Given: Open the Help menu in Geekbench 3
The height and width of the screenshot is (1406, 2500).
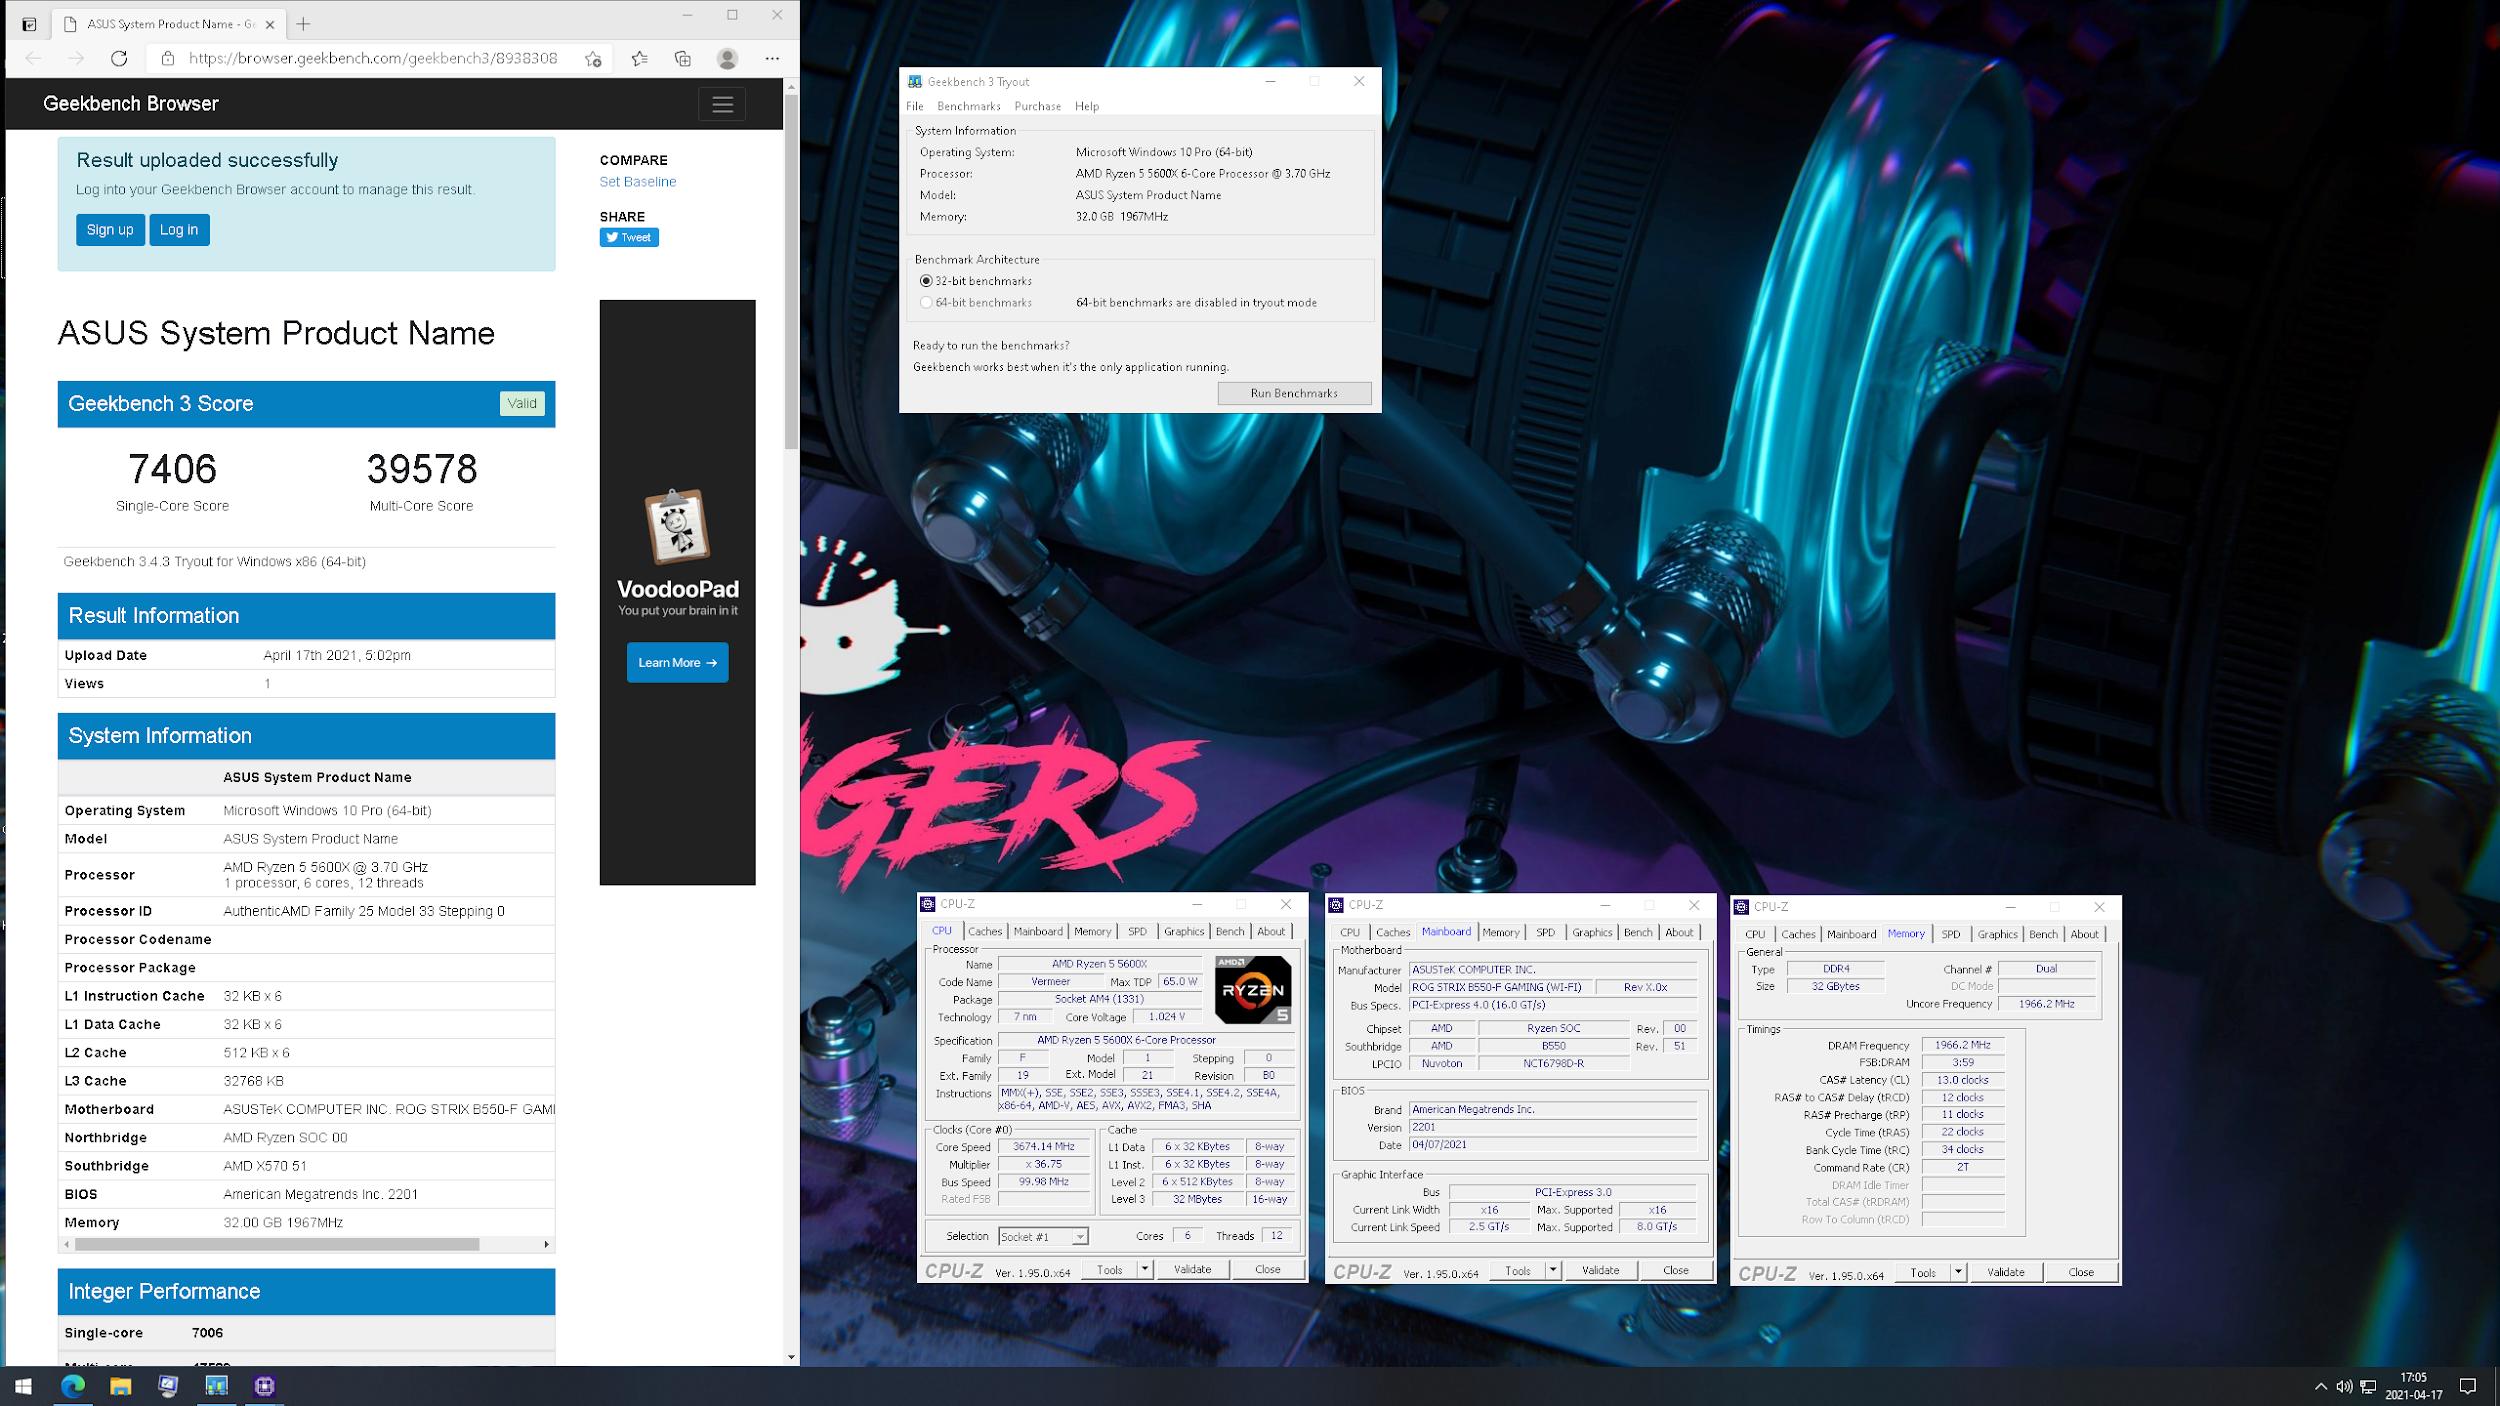Looking at the screenshot, I should pyautogui.click(x=1087, y=106).
